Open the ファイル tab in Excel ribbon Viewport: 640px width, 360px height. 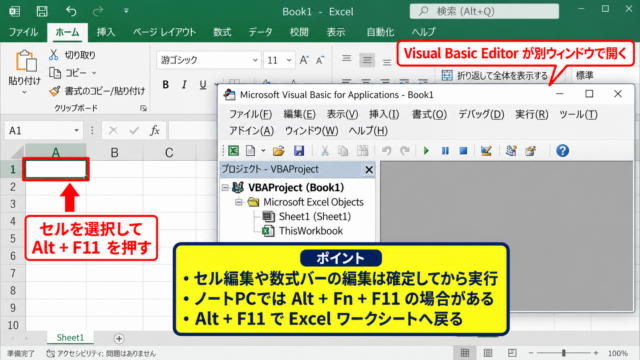pos(23,32)
